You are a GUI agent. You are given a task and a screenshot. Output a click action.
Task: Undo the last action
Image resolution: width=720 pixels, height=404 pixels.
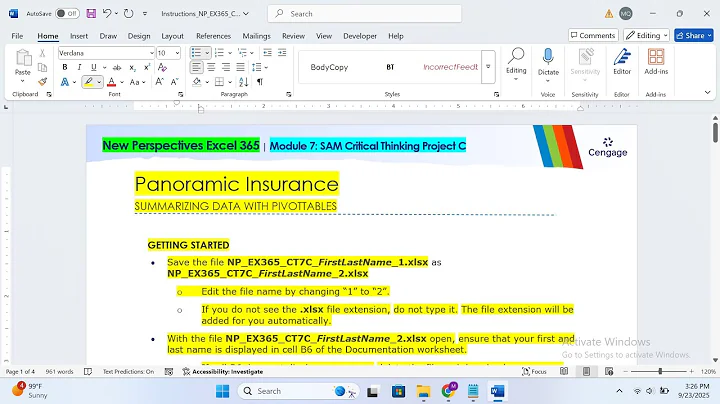pos(107,13)
